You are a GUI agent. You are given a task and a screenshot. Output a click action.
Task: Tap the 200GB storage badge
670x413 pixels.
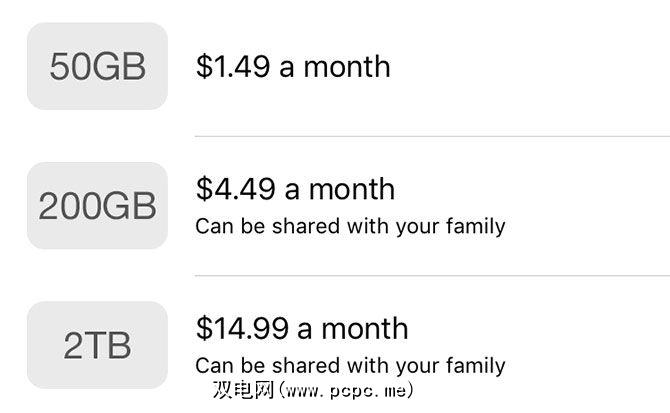pos(97,206)
